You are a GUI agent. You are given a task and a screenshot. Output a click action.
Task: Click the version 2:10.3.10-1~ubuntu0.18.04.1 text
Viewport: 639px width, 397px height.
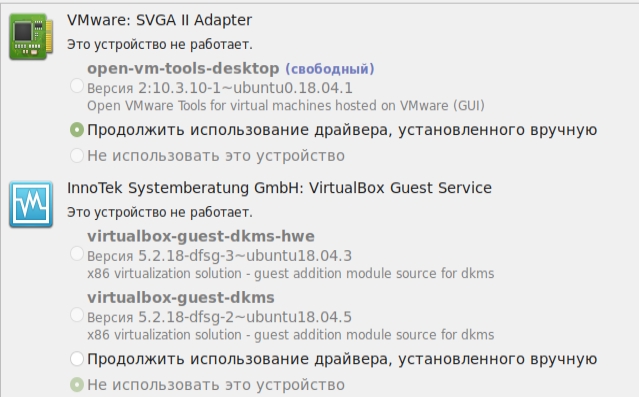(x=220, y=88)
